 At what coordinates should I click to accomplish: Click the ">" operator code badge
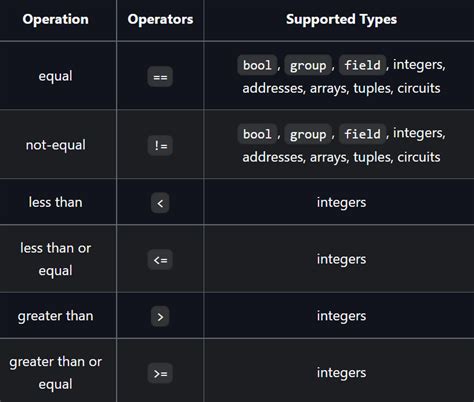tap(160, 316)
